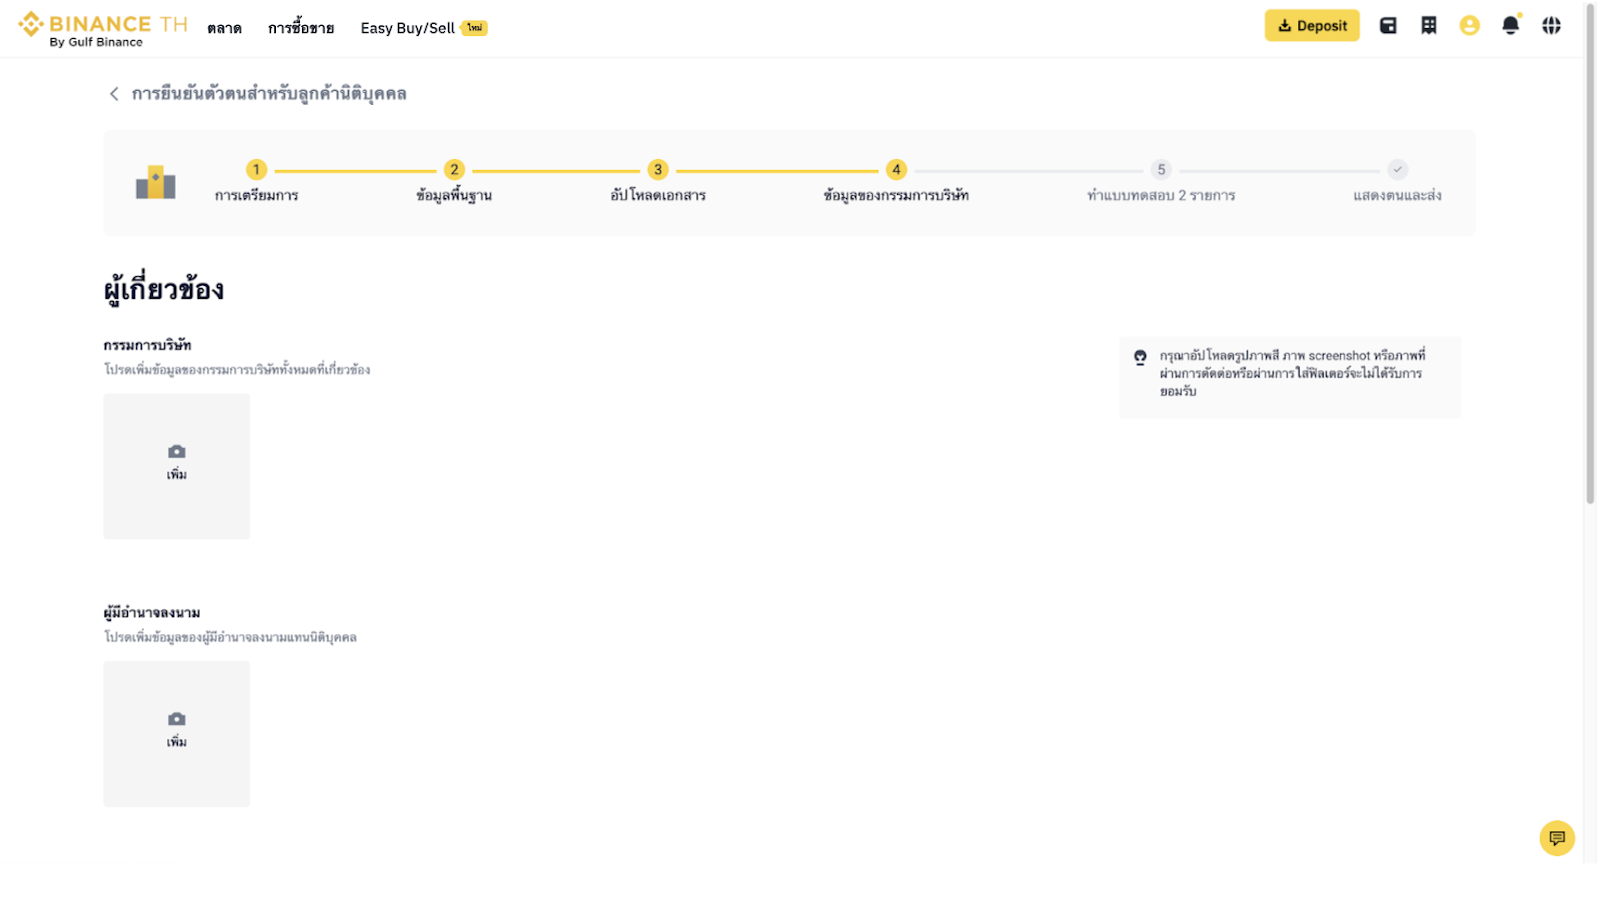Click camera icon under ผู้มีอำนาจลงนาม

point(177,719)
